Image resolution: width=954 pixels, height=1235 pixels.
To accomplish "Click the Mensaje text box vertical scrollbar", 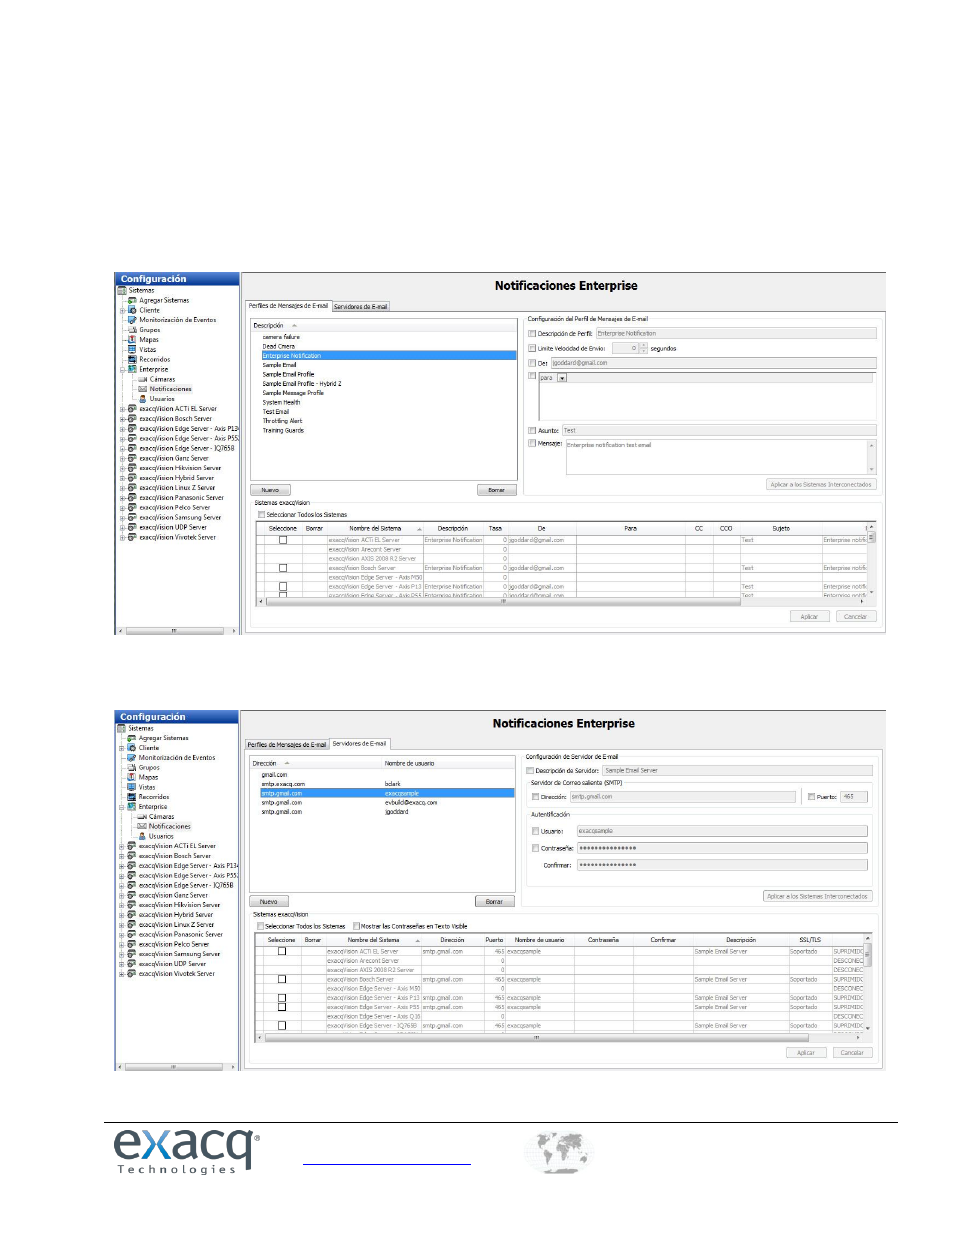I will (872, 457).
